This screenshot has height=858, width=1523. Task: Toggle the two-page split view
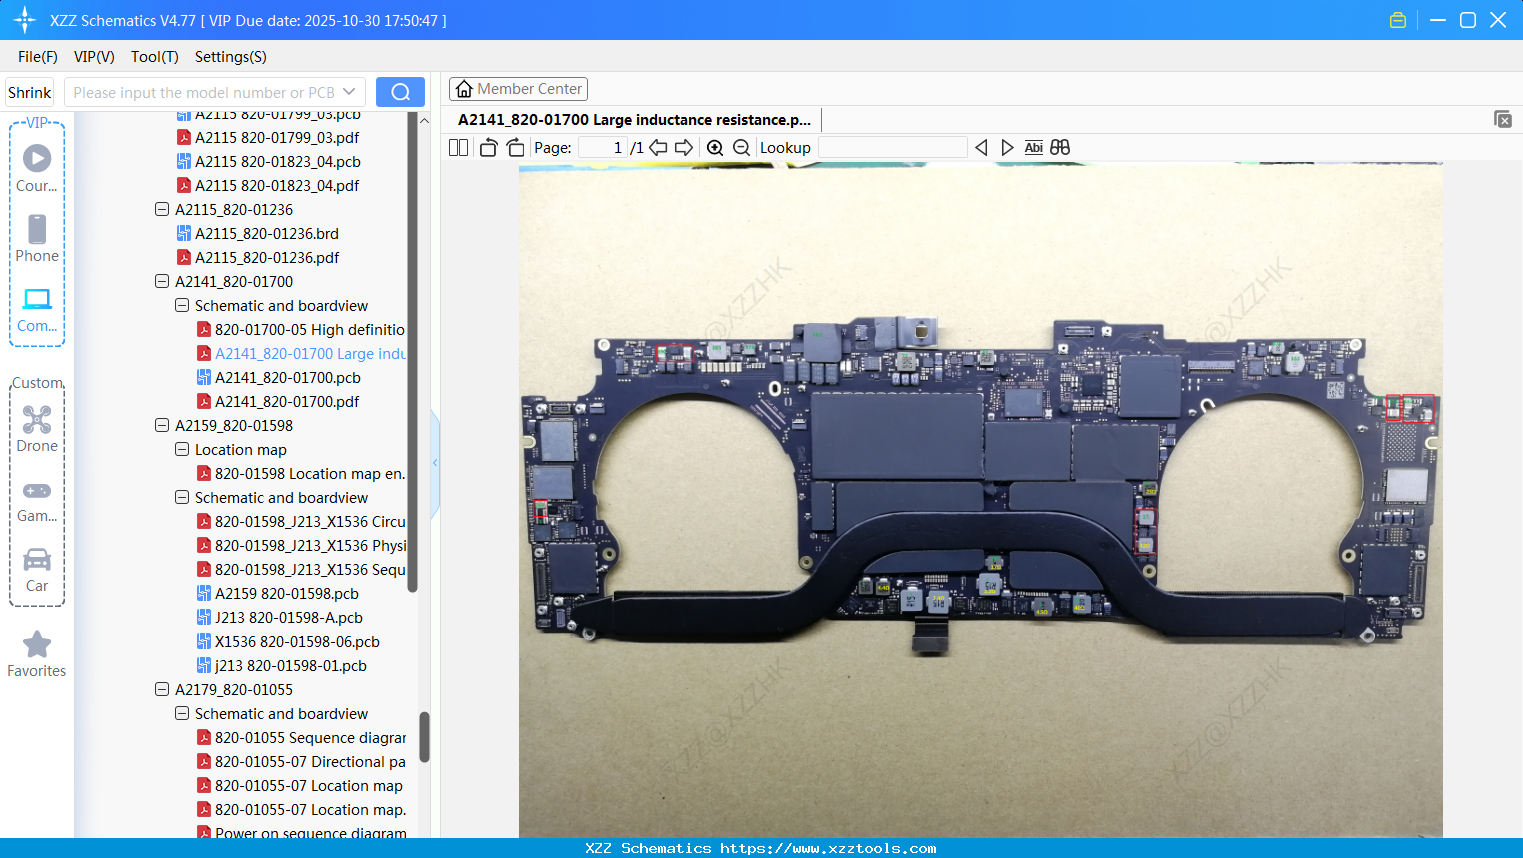(x=458, y=148)
